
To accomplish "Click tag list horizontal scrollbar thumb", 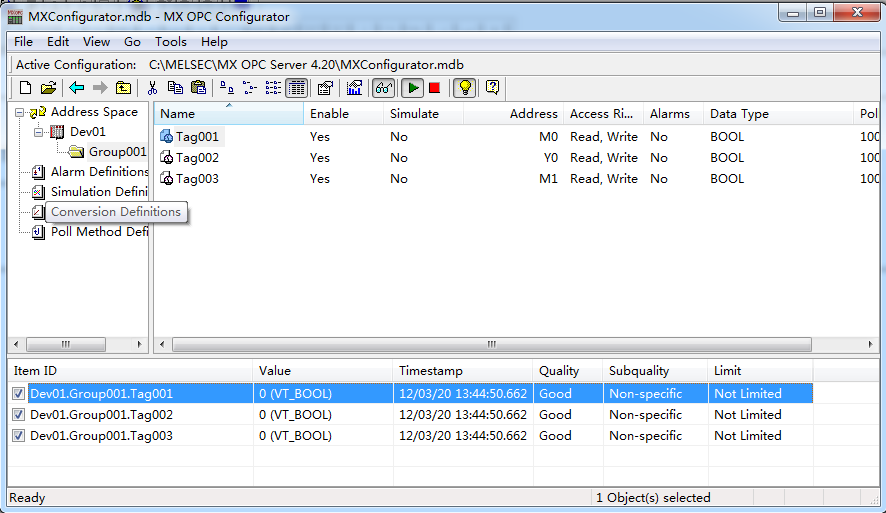I will pos(492,344).
